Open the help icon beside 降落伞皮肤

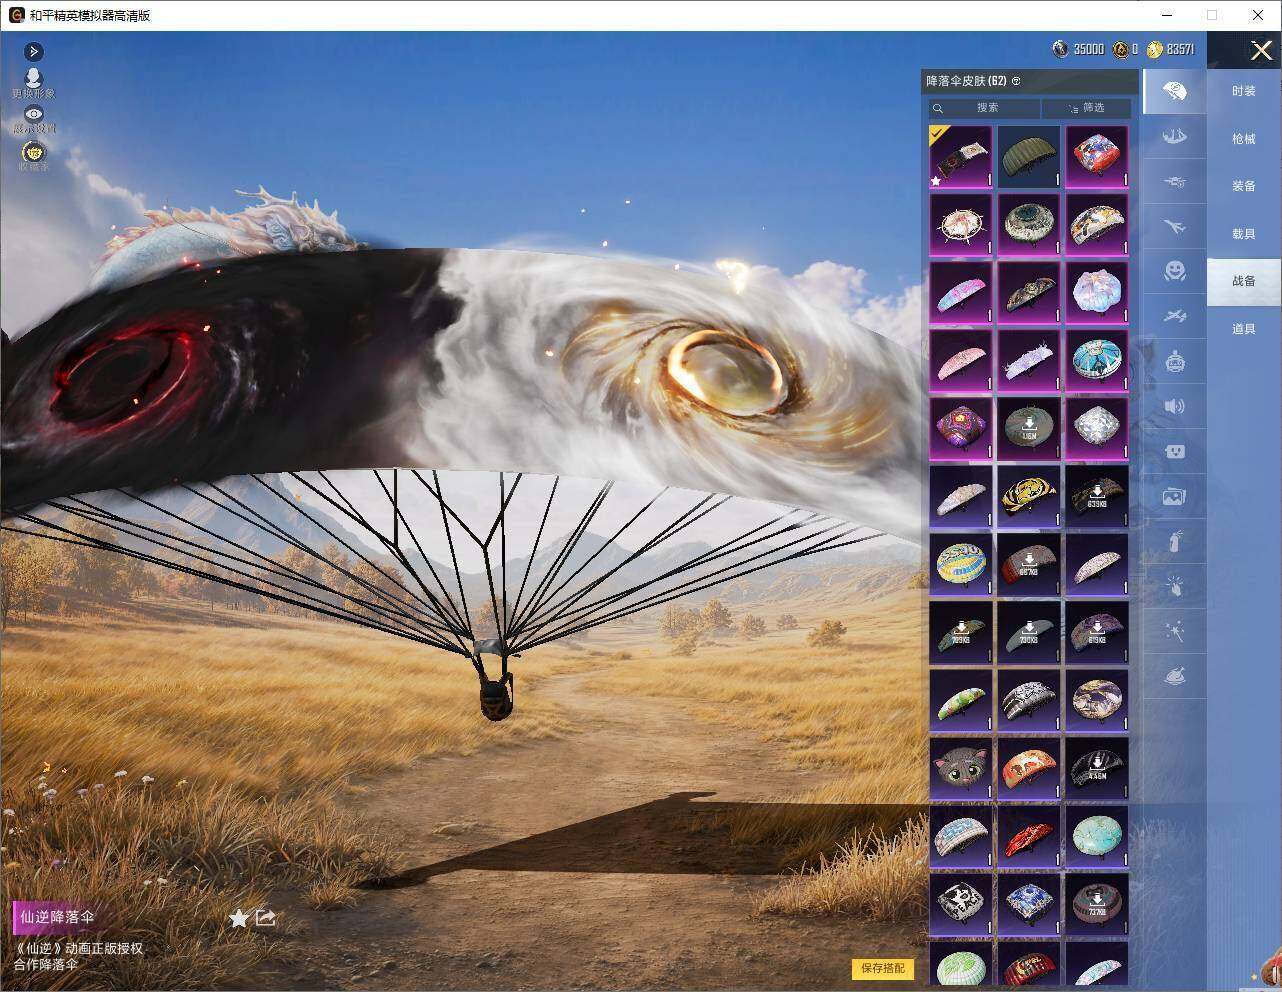point(1016,81)
